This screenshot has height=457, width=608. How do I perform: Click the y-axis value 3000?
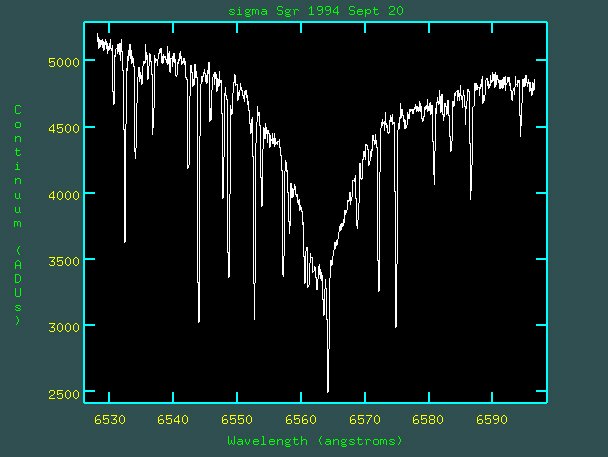tap(64, 327)
